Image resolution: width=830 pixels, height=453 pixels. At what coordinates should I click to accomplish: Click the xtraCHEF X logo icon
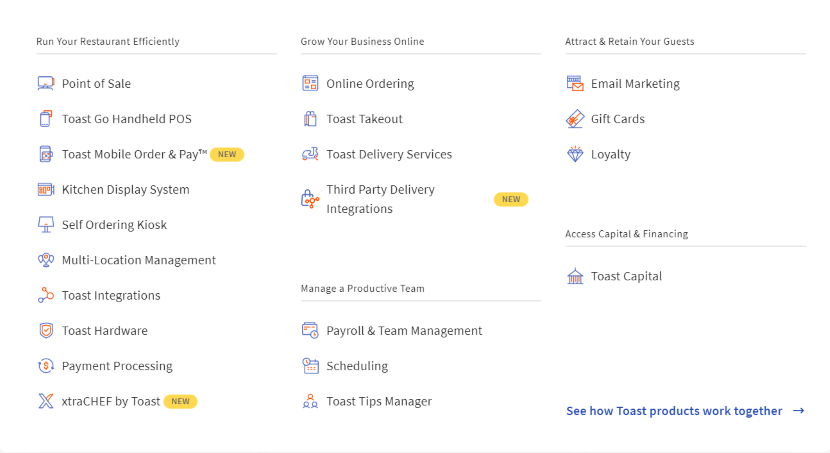[x=45, y=401]
